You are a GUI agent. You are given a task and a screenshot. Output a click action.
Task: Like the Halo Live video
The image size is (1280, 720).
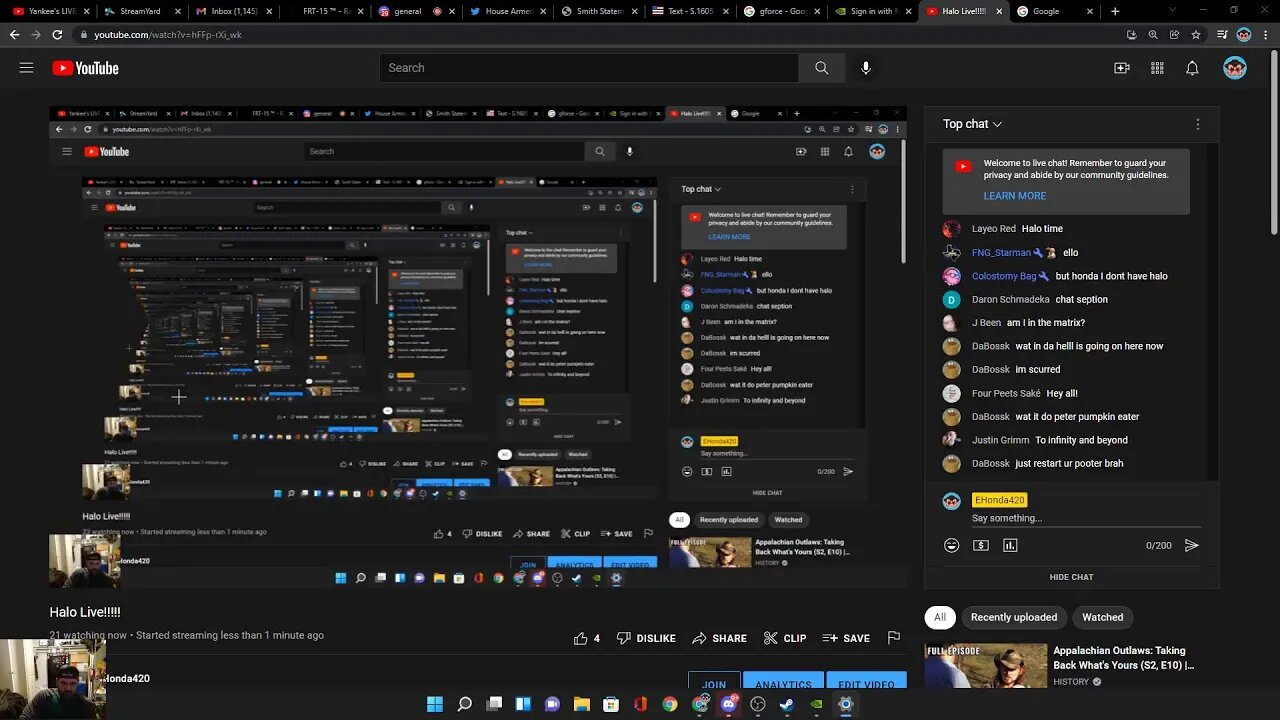pyautogui.click(x=586, y=638)
